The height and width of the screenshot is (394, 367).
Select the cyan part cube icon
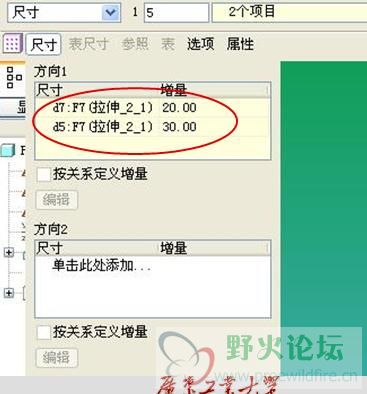8,150
